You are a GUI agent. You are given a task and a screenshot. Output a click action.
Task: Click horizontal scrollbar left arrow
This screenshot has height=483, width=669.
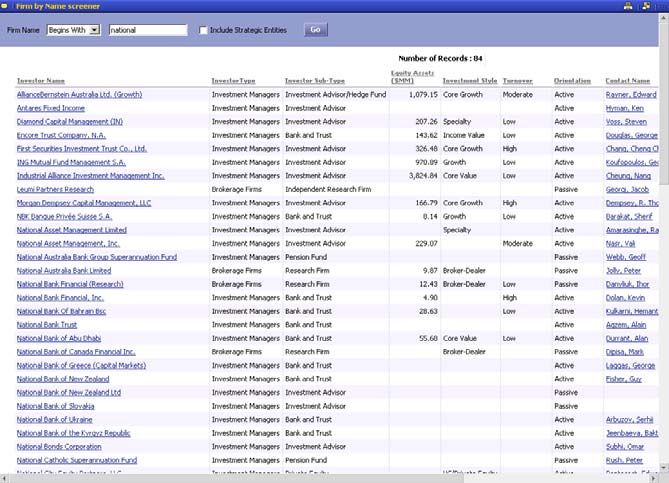(x=4, y=478)
